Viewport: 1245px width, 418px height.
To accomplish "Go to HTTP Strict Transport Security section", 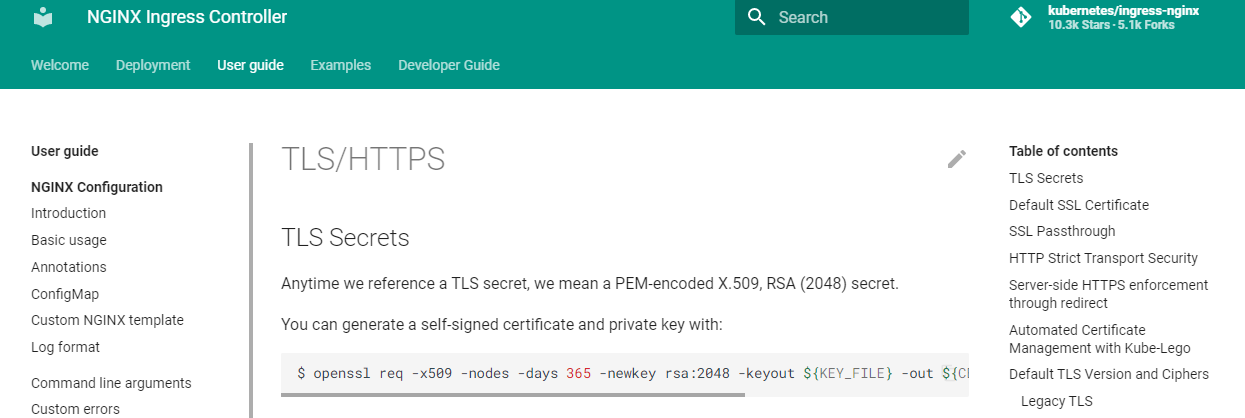I will pyautogui.click(x=1103, y=258).
